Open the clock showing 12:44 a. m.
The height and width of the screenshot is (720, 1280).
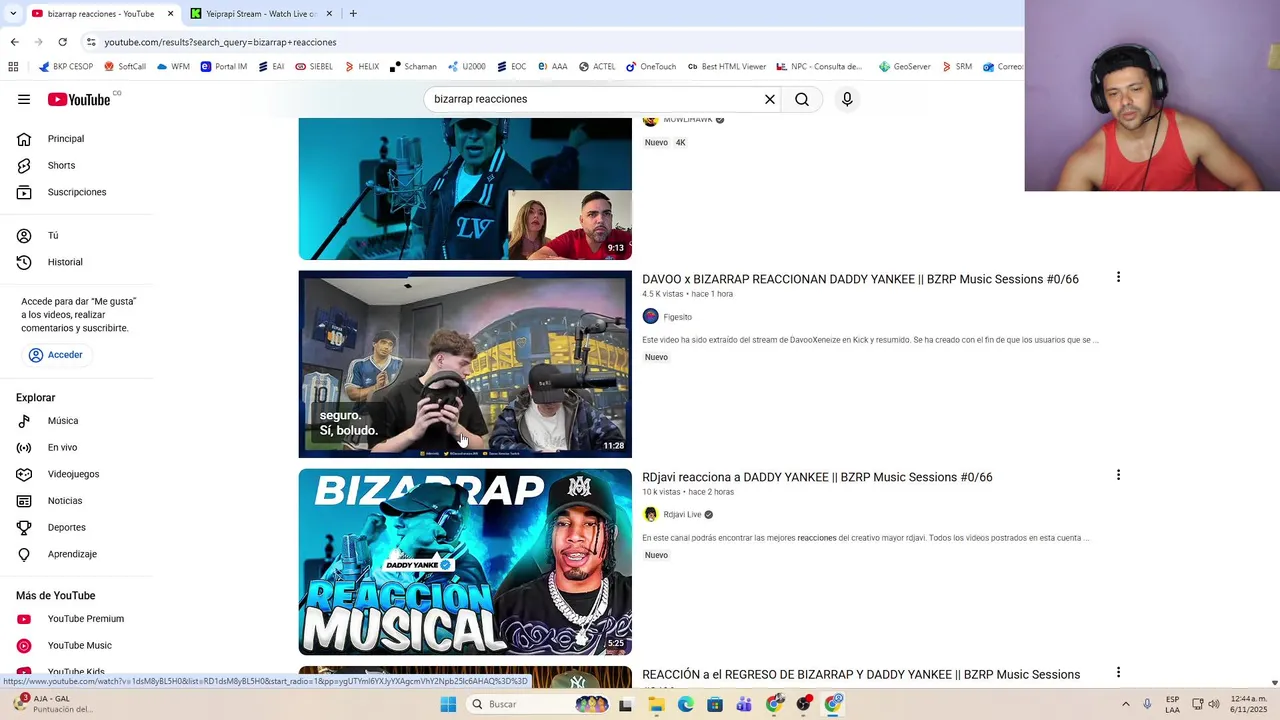[x=1249, y=704]
